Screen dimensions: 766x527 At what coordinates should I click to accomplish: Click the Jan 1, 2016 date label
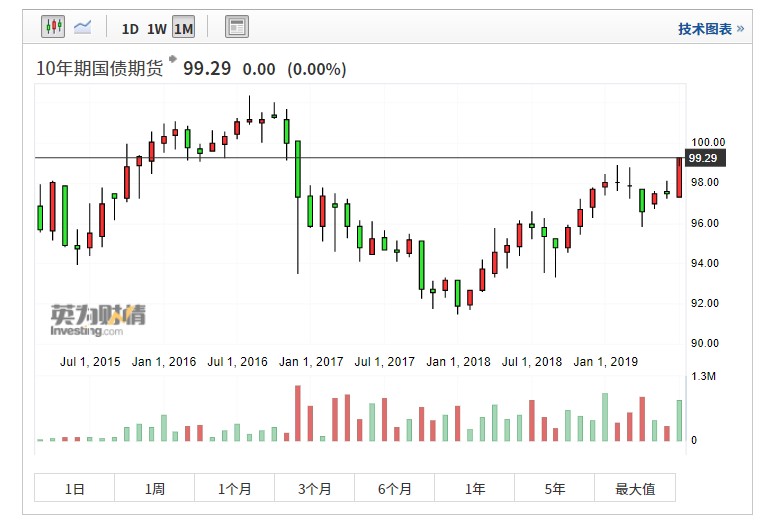[164, 362]
